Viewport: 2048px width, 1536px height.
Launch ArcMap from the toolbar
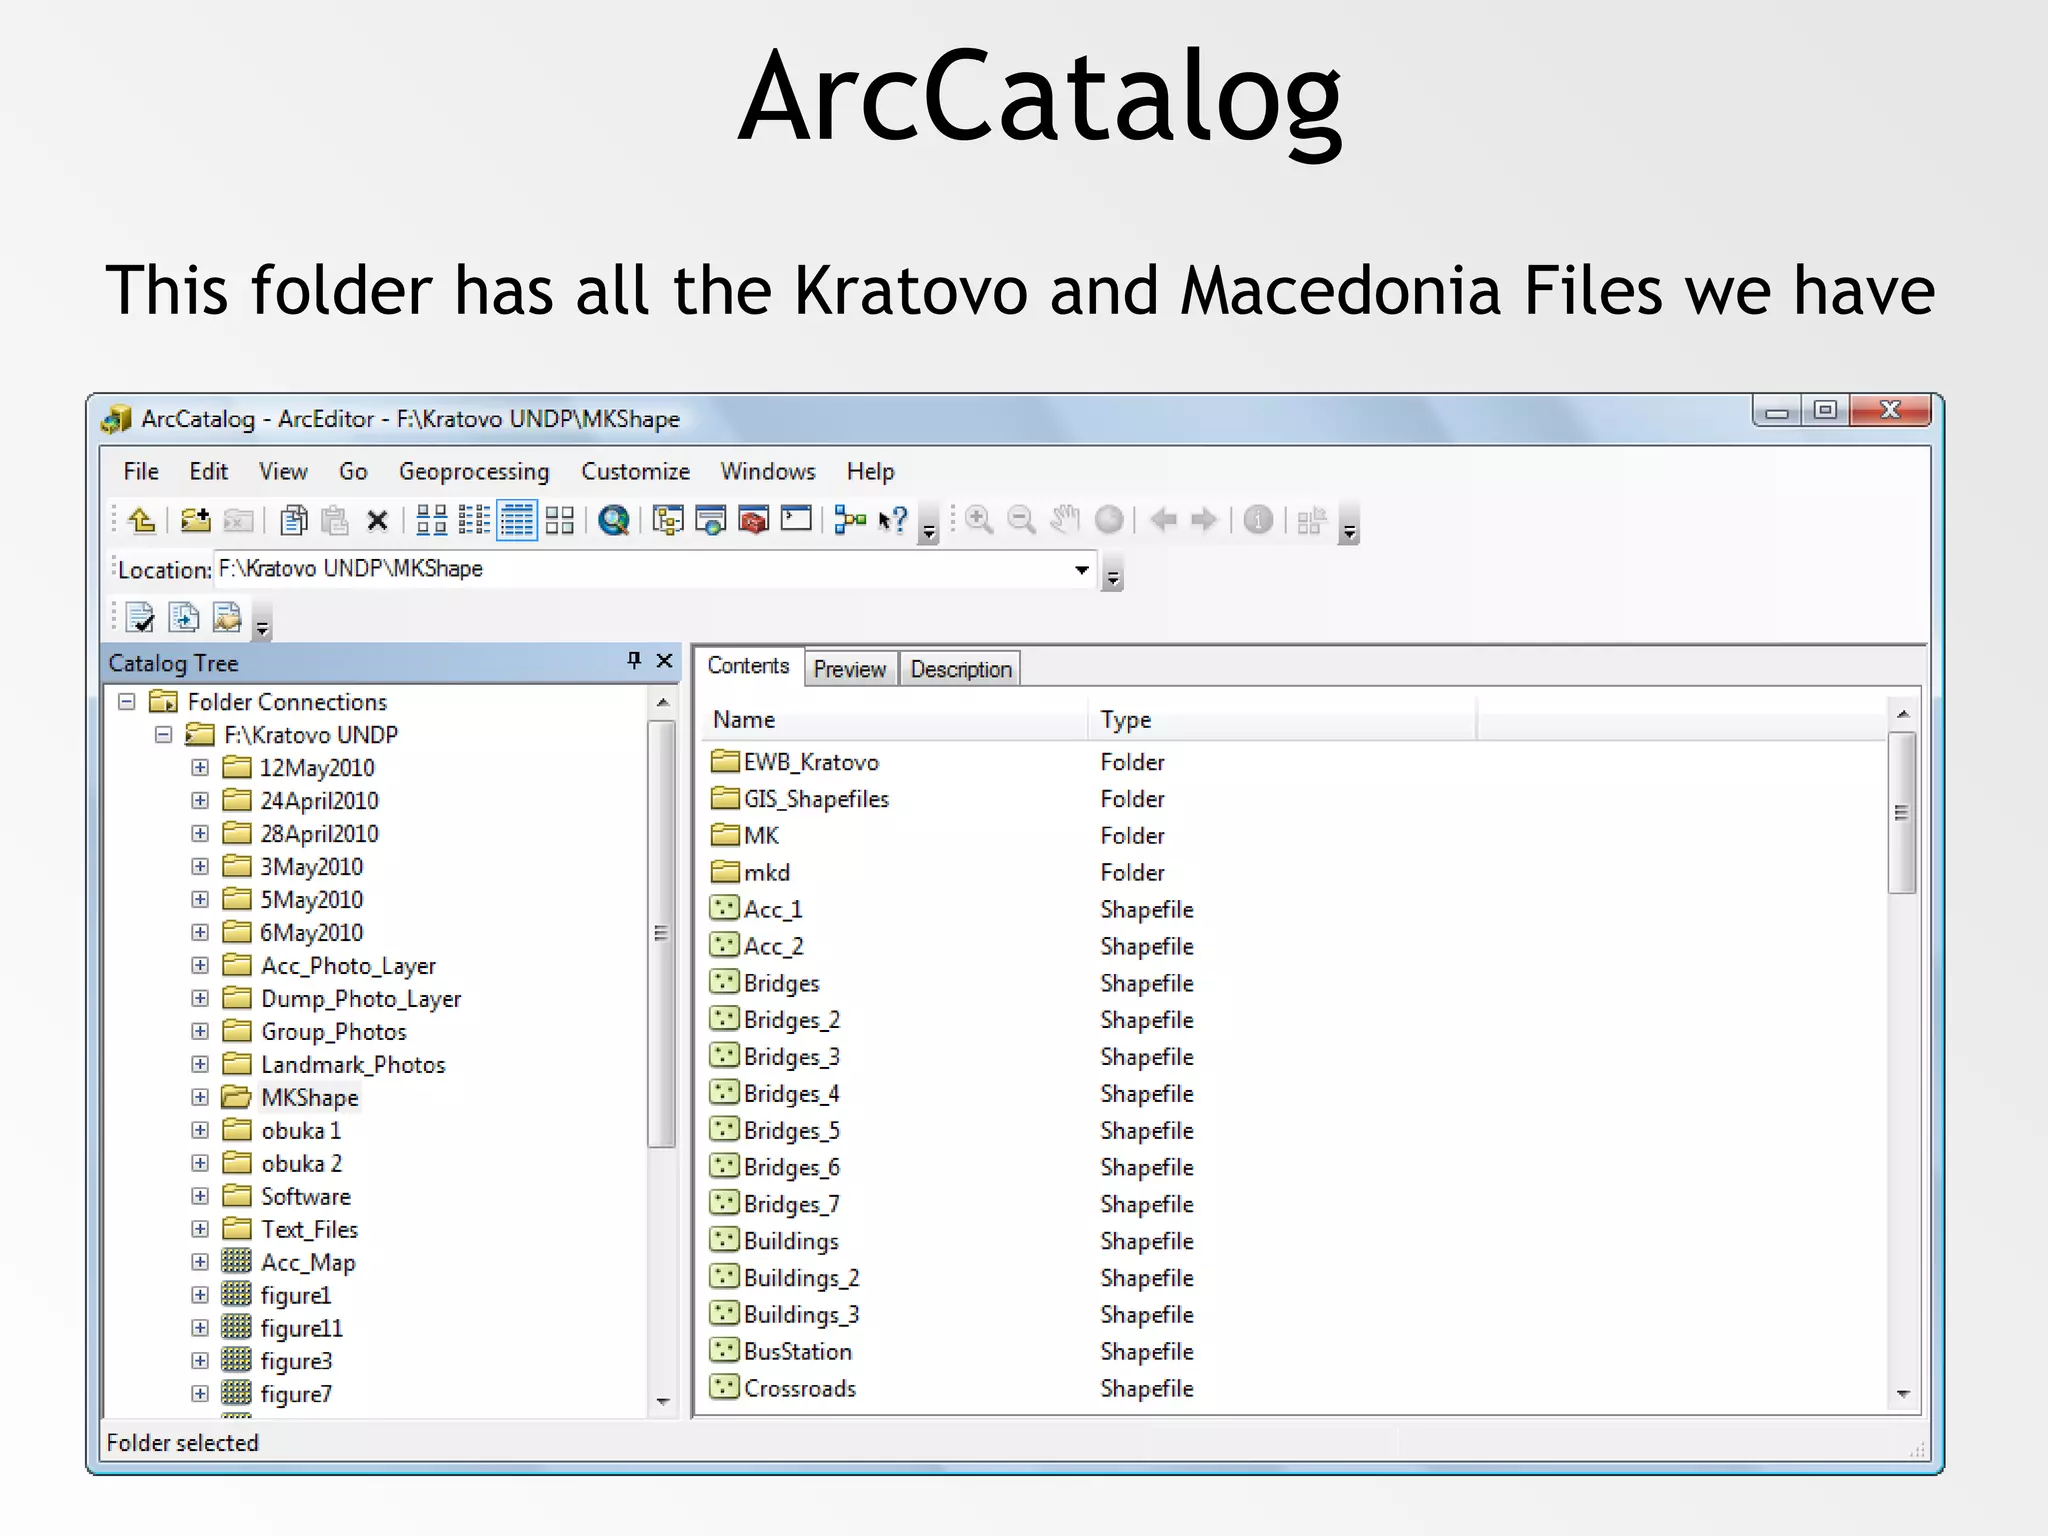[614, 520]
